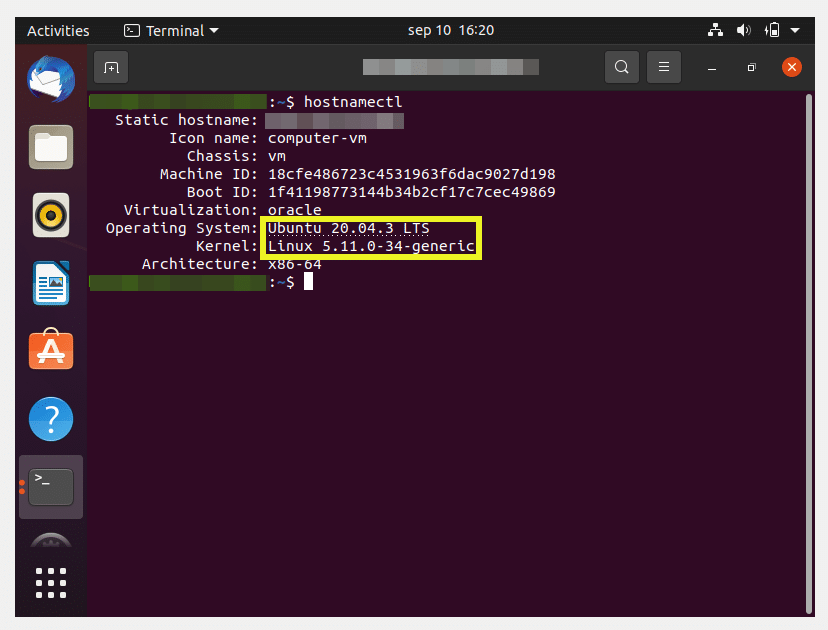Launch Rhythmbox music player from the dock
Viewport: 828px width, 630px height.
click(50, 215)
